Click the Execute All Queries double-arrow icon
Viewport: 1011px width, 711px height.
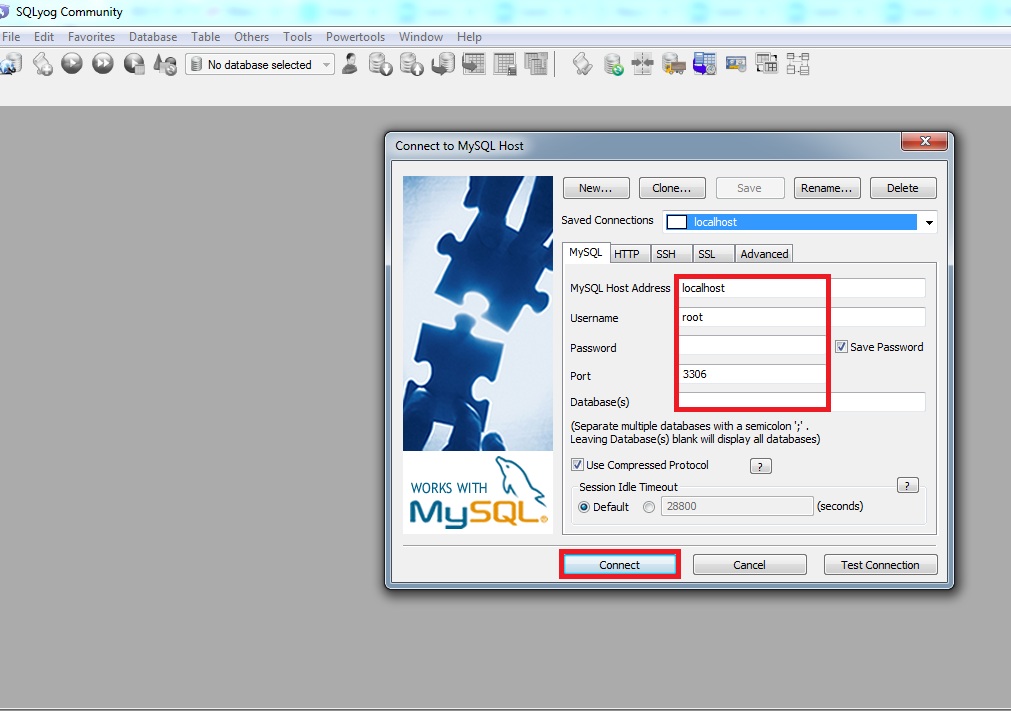[x=102, y=64]
